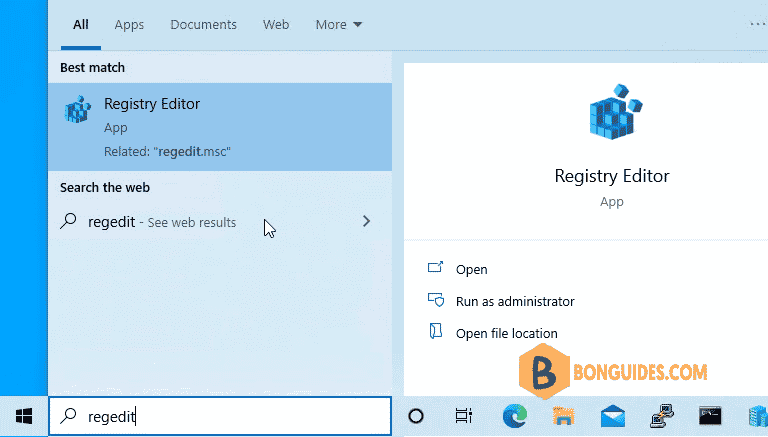Screen dimensions: 768x437
Task: Click the Open icon in the preview pane
Action: 435,267
